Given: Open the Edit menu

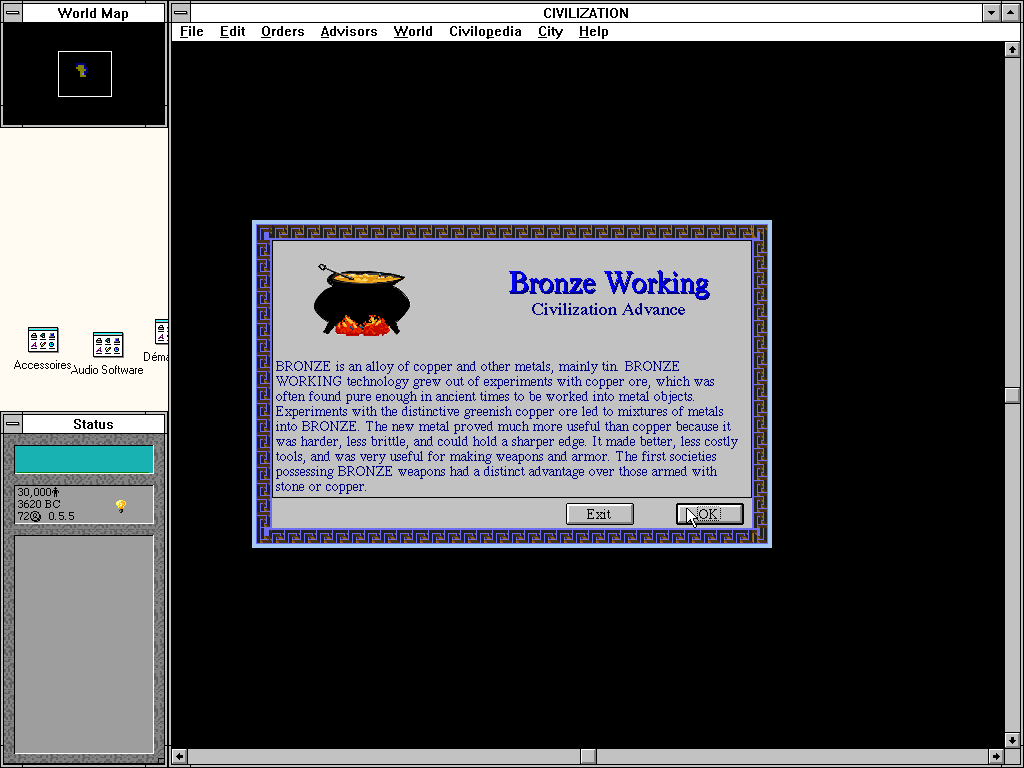Looking at the screenshot, I should click(232, 31).
